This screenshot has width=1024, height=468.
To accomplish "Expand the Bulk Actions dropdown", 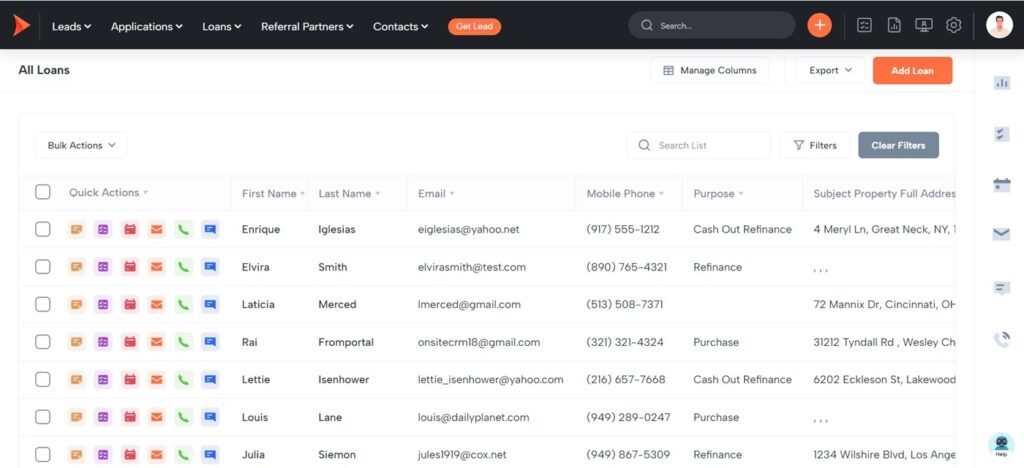I will 81,146.
